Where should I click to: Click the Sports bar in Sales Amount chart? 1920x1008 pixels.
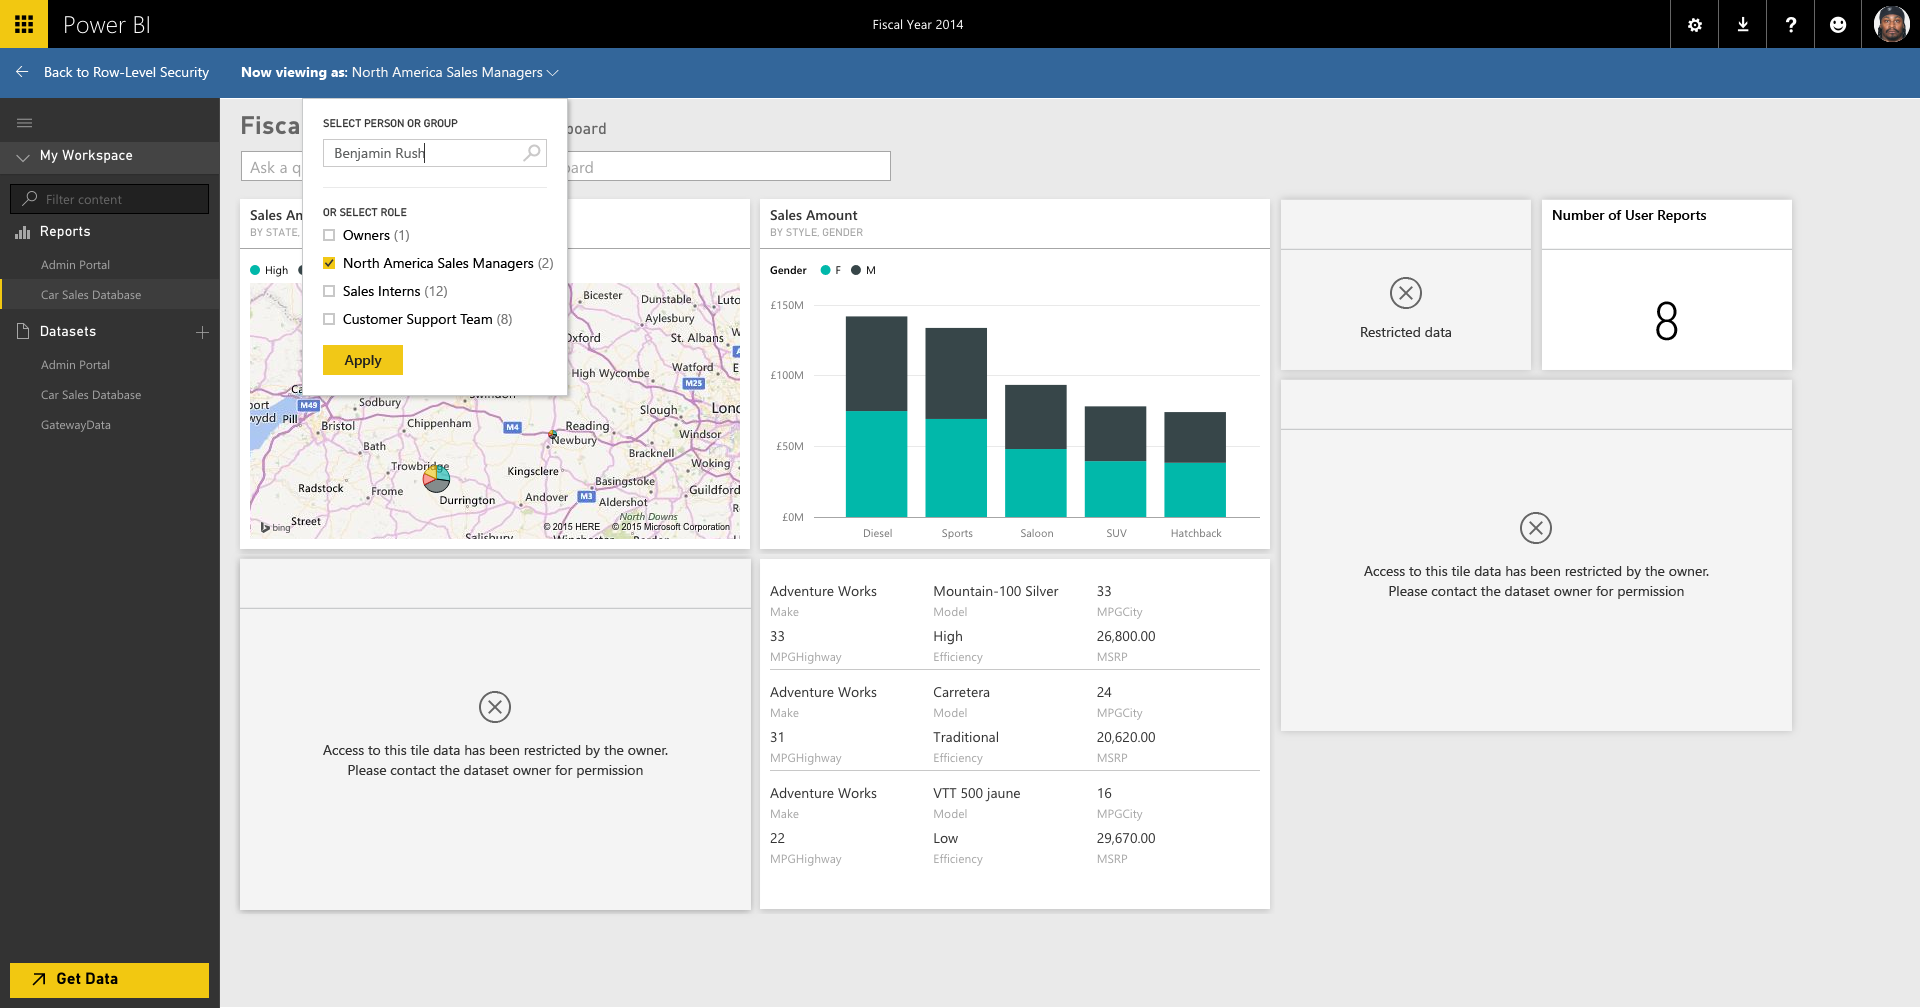[x=956, y=422]
